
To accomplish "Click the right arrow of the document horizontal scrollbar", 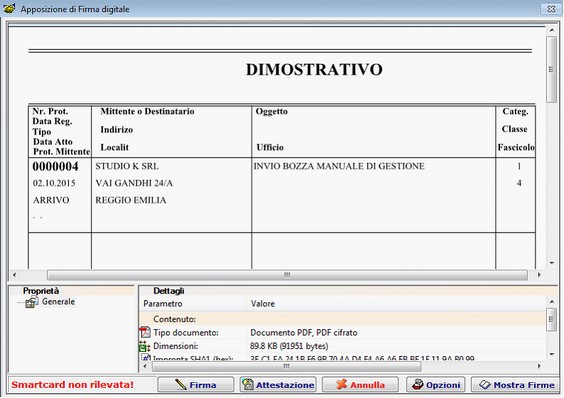I will click(539, 275).
